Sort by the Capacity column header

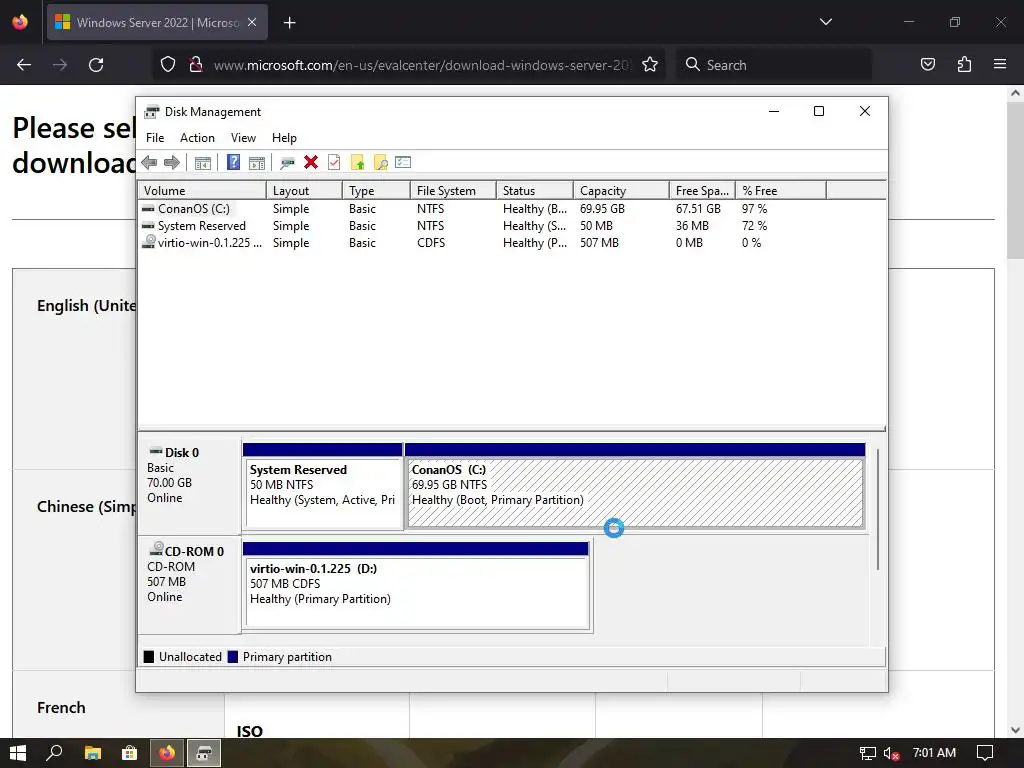pos(621,191)
